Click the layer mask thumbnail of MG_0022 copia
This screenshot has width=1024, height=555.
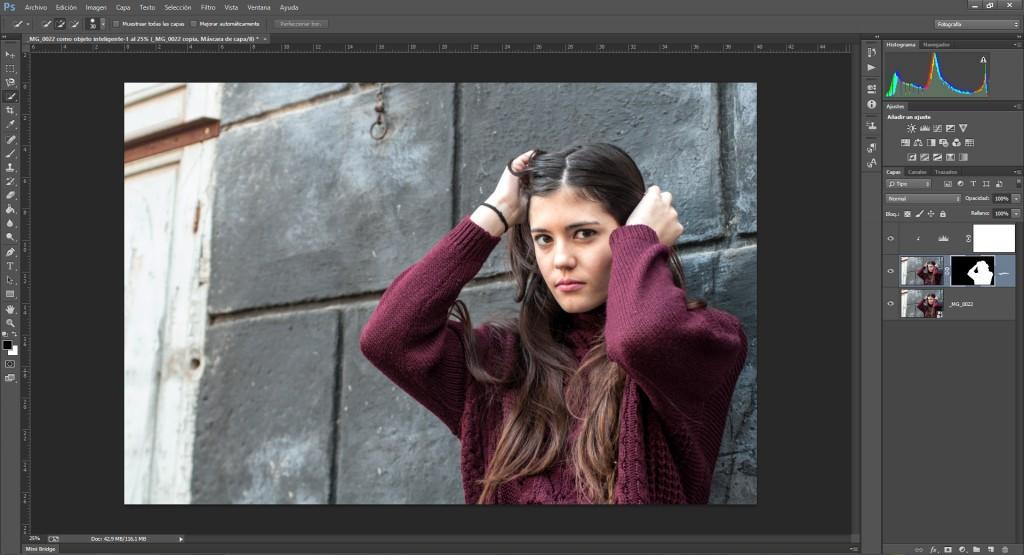[x=971, y=271]
